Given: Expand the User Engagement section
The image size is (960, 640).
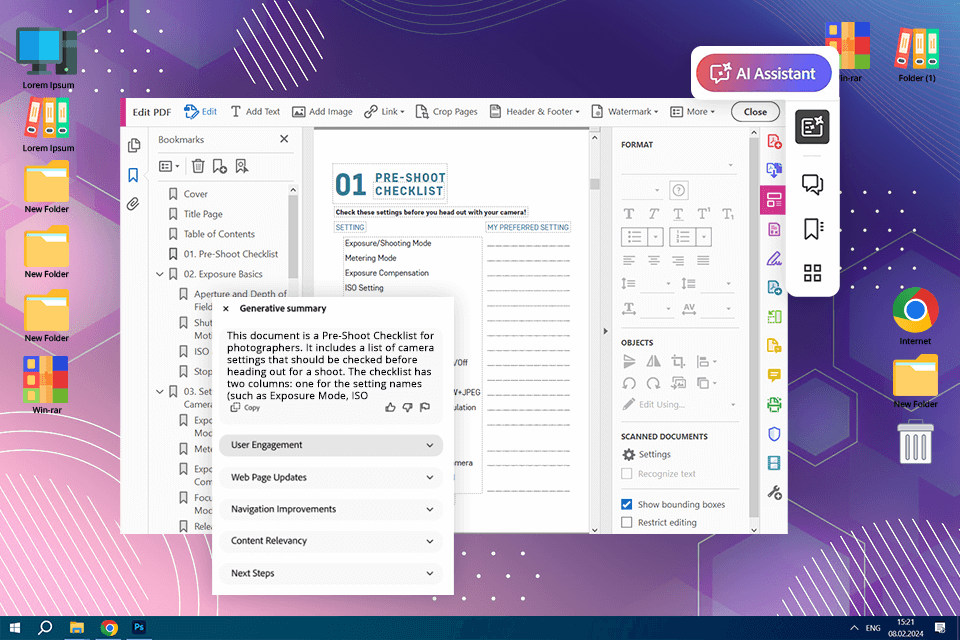Looking at the screenshot, I should pyautogui.click(x=331, y=445).
